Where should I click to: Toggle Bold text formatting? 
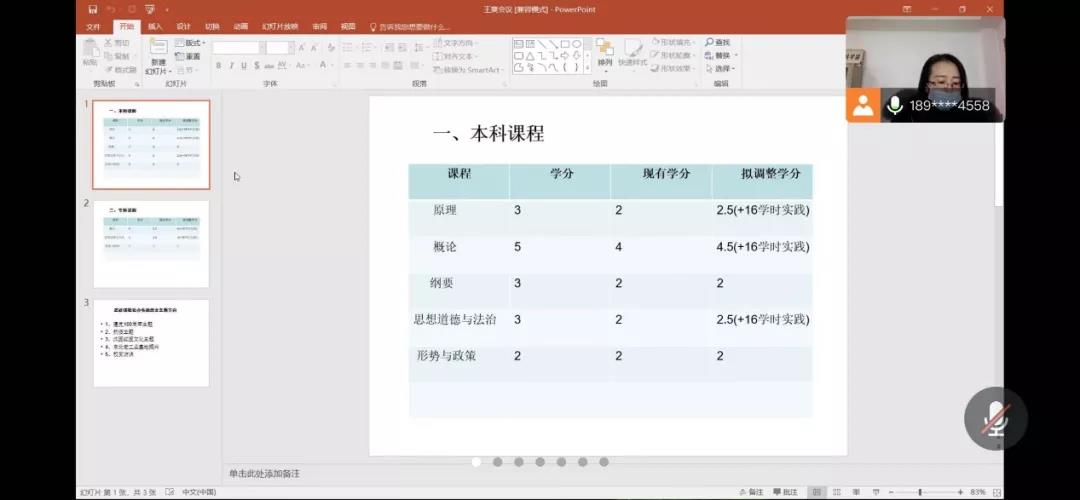217,66
